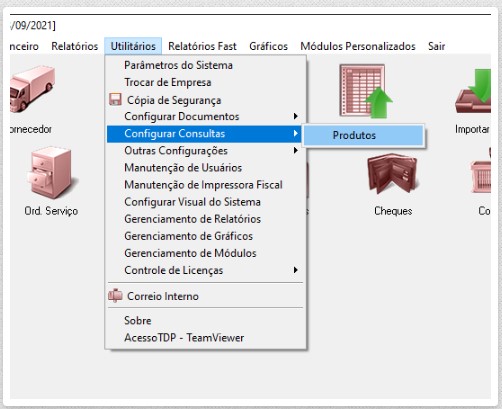Click the Correio Interno mailbox icon
The width and height of the screenshot is (502, 409).
pyautogui.click(x=115, y=296)
